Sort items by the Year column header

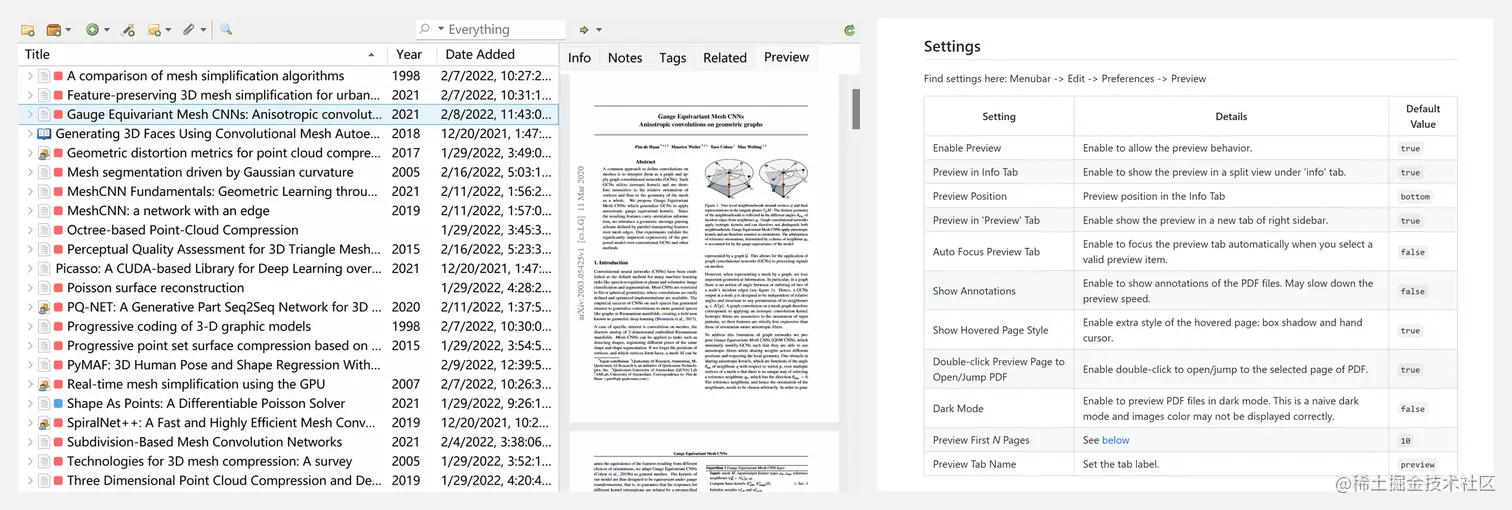pyautogui.click(x=413, y=55)
